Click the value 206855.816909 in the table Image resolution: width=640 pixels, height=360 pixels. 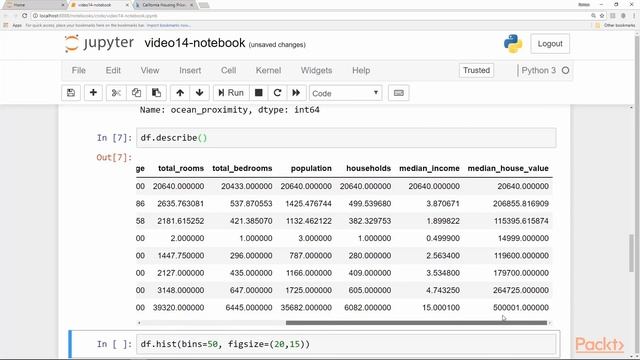pyautogui.click(x=521, y=204)
